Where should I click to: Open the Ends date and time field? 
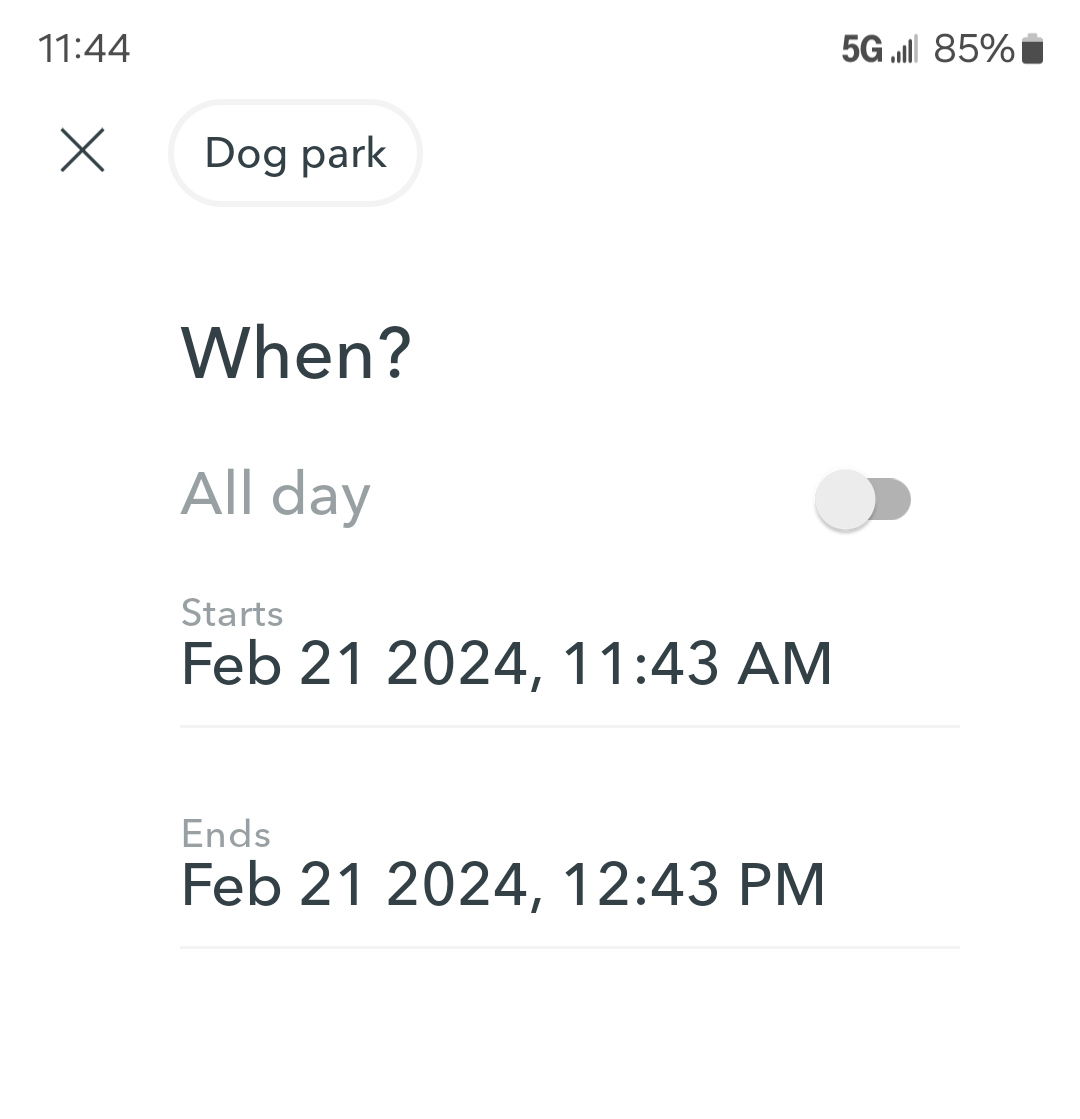503,884
